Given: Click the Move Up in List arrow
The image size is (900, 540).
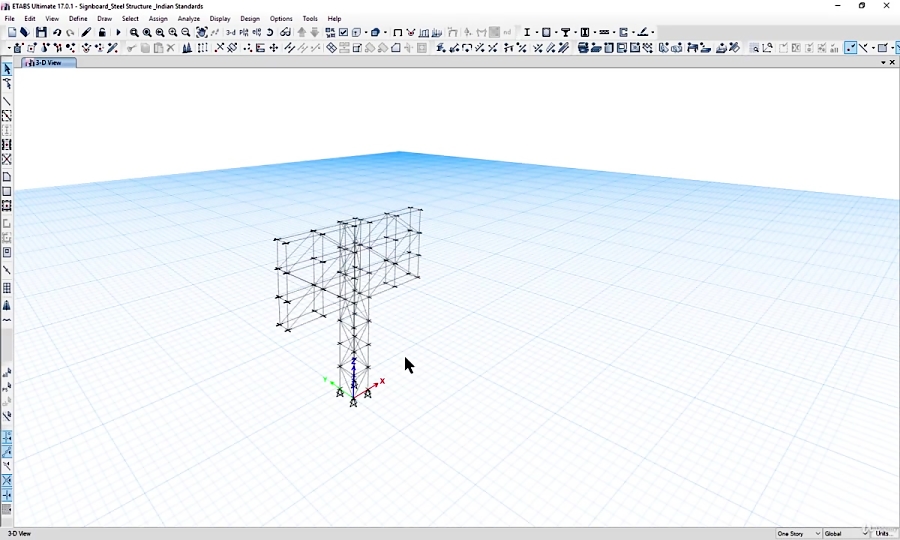Looking at the screenshot, I should click(301, 33).
